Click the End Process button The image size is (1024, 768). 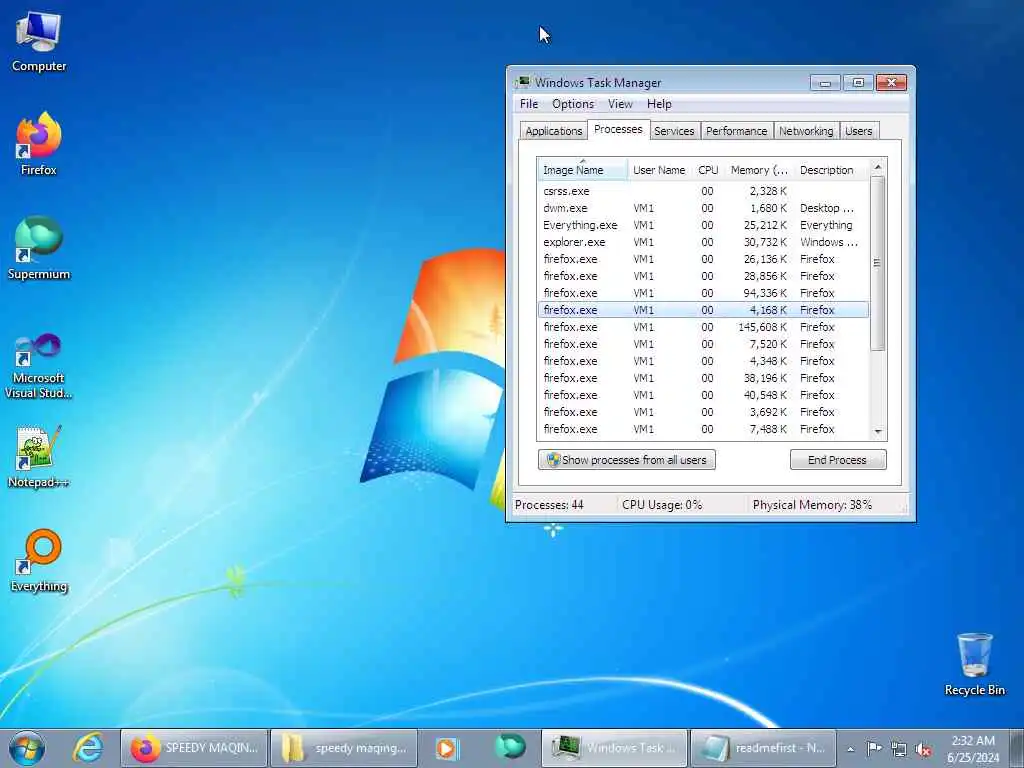pyautogui.click(x=838, y=460)
